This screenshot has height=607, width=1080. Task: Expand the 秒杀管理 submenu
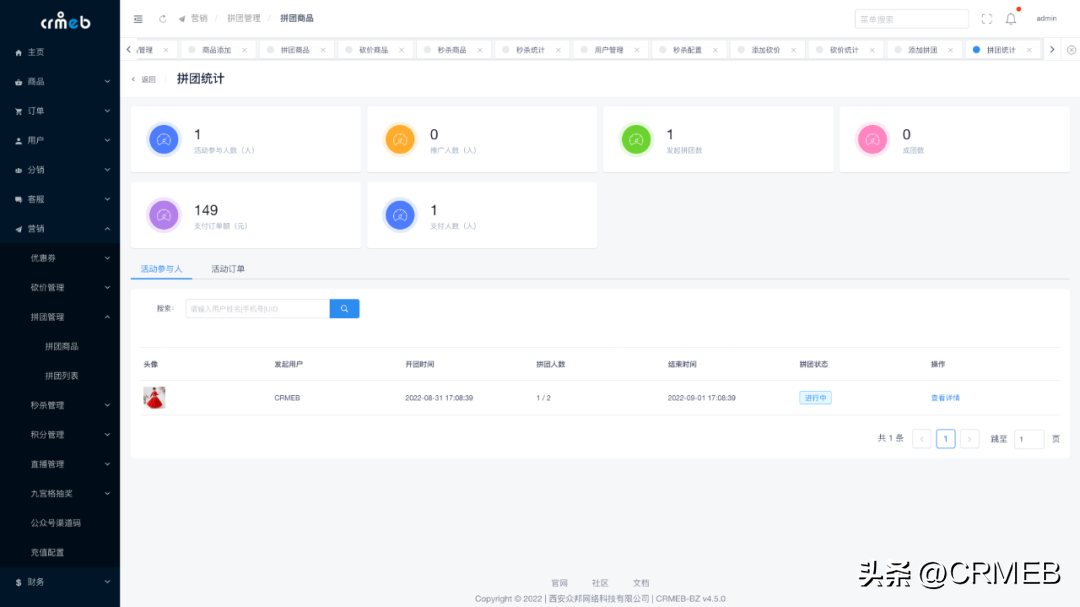60,405
